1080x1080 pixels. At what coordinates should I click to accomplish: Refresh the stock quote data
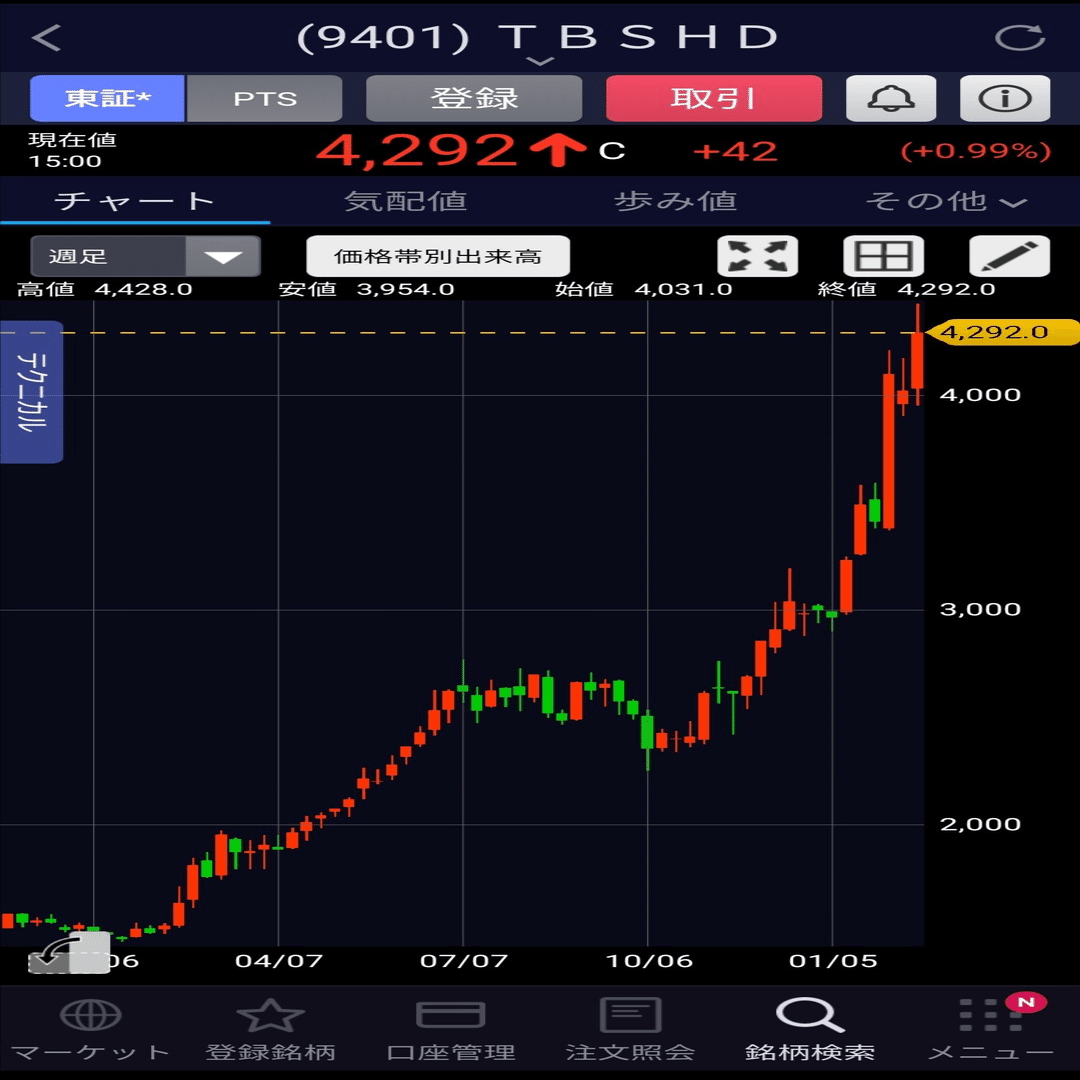[x=1020, y=37]
